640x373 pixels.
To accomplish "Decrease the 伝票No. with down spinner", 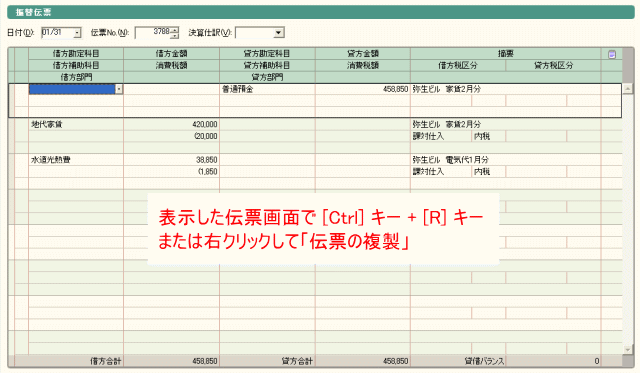I will [175, 36].
